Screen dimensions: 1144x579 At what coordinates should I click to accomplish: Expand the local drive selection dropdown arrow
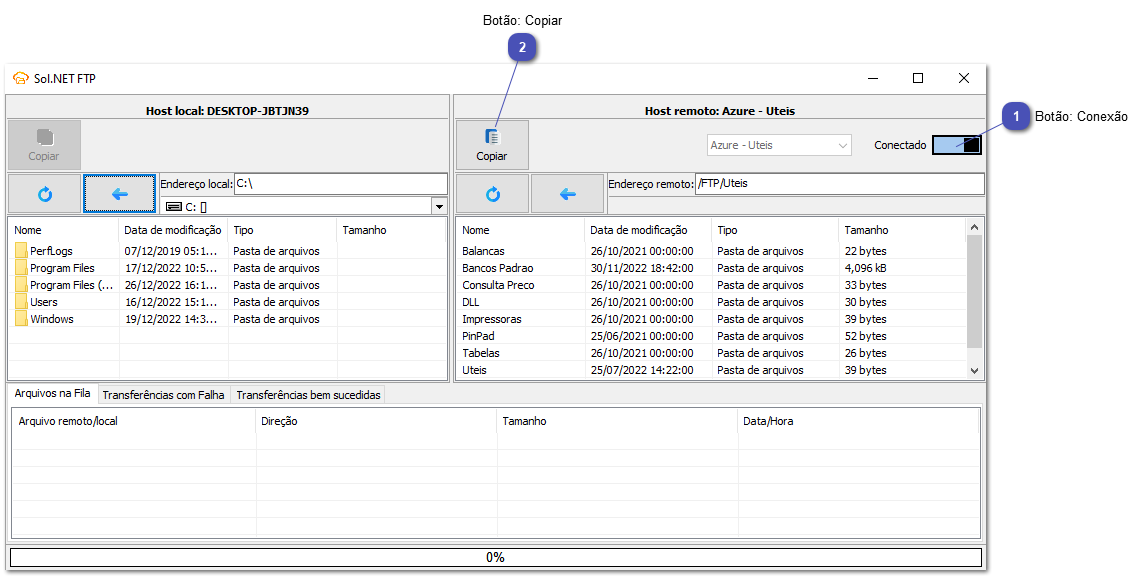coord(439,205)
